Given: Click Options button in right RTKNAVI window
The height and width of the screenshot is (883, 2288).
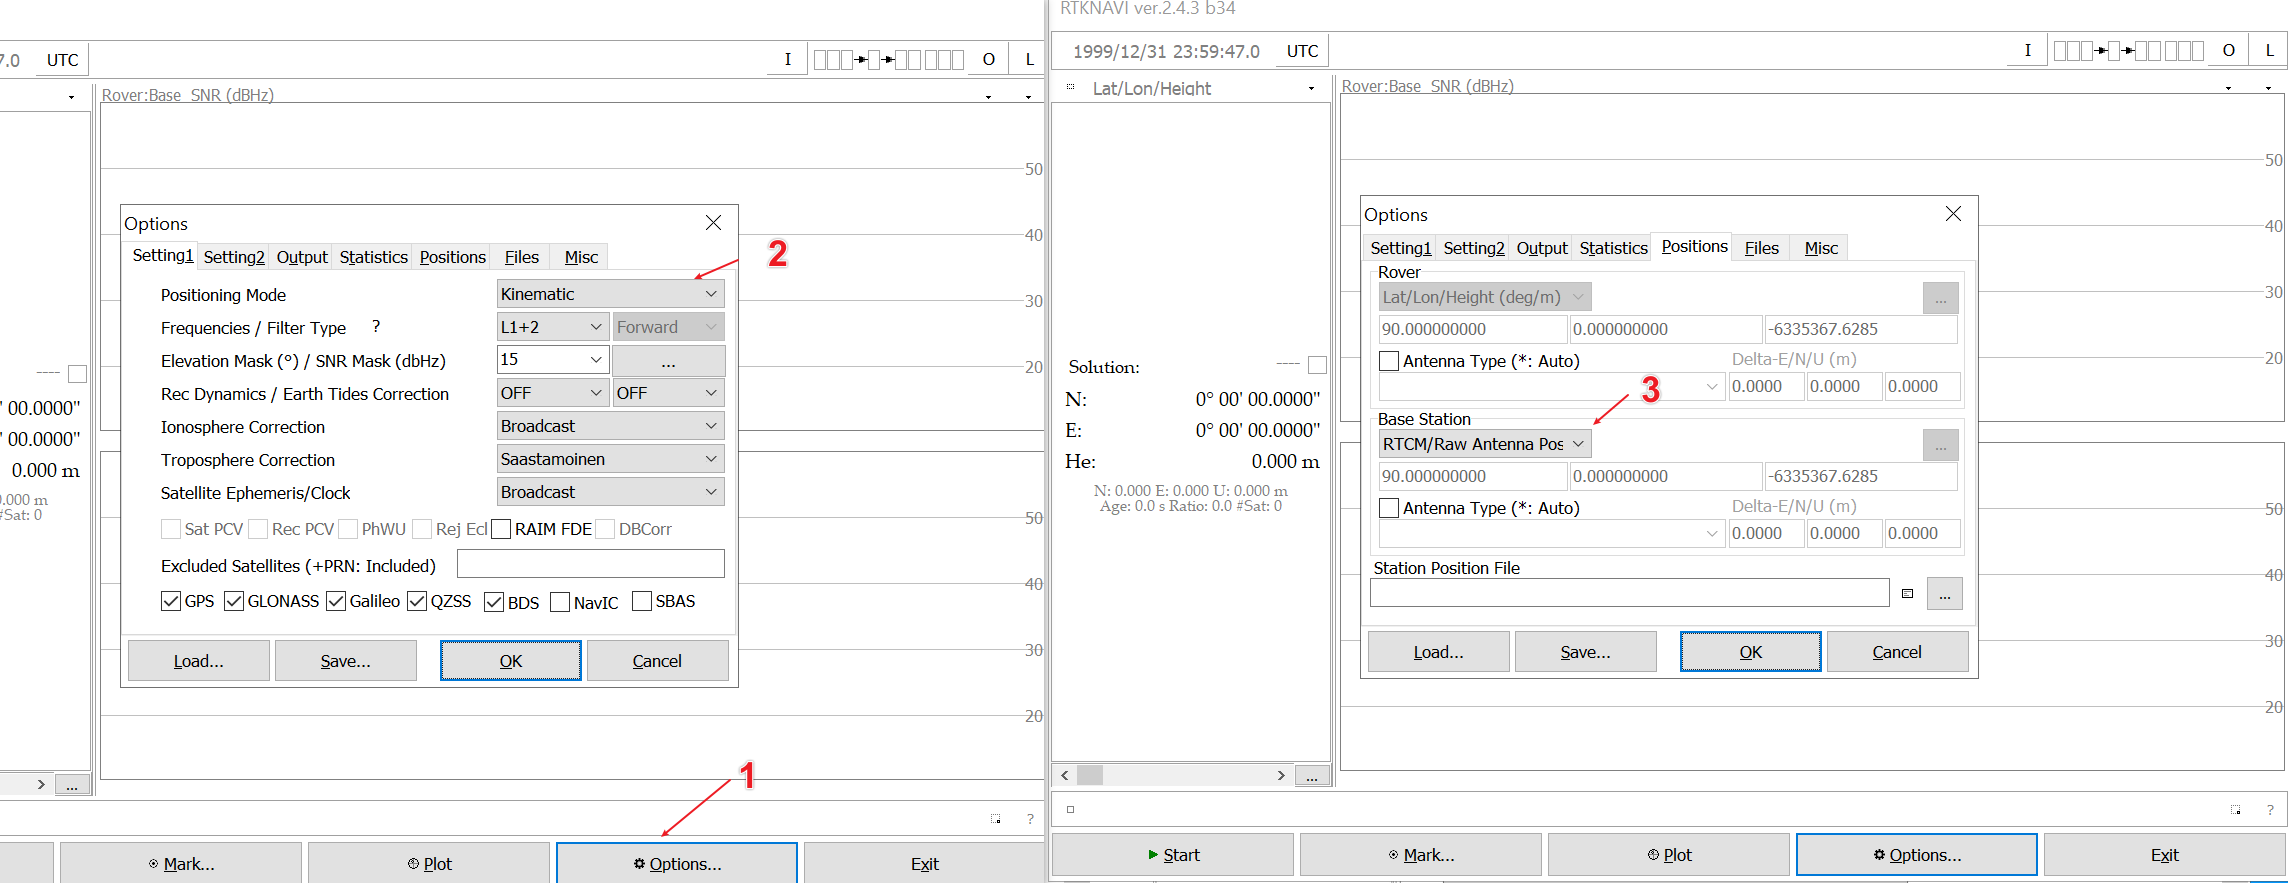Looking at the screenshot, I should 1917,854.
